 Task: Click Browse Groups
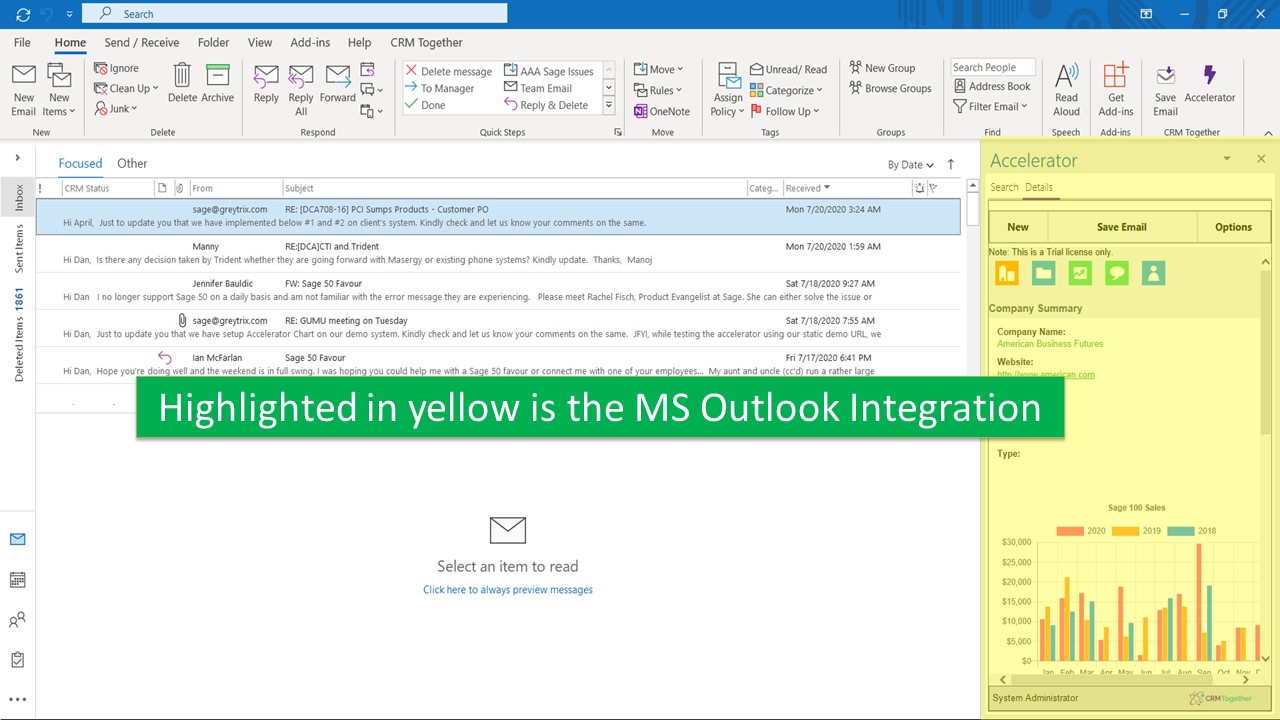pyautogui.click(x=890, y=88)
